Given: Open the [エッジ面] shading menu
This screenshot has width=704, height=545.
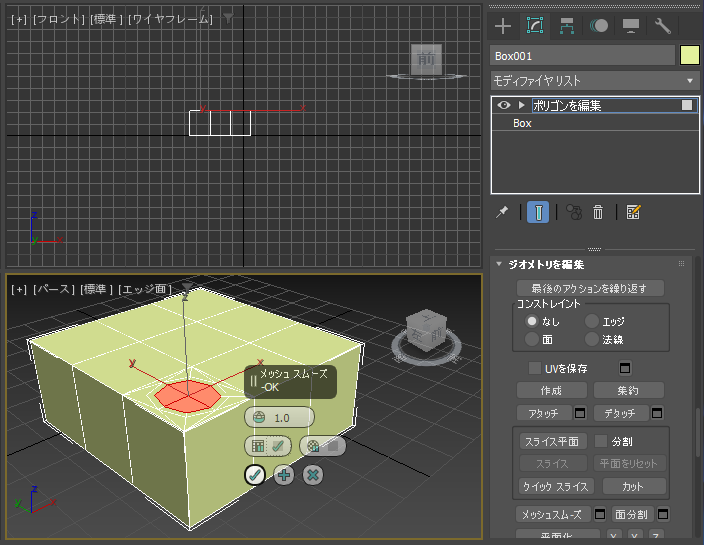Looking at the screenshot, I should 145,290.
